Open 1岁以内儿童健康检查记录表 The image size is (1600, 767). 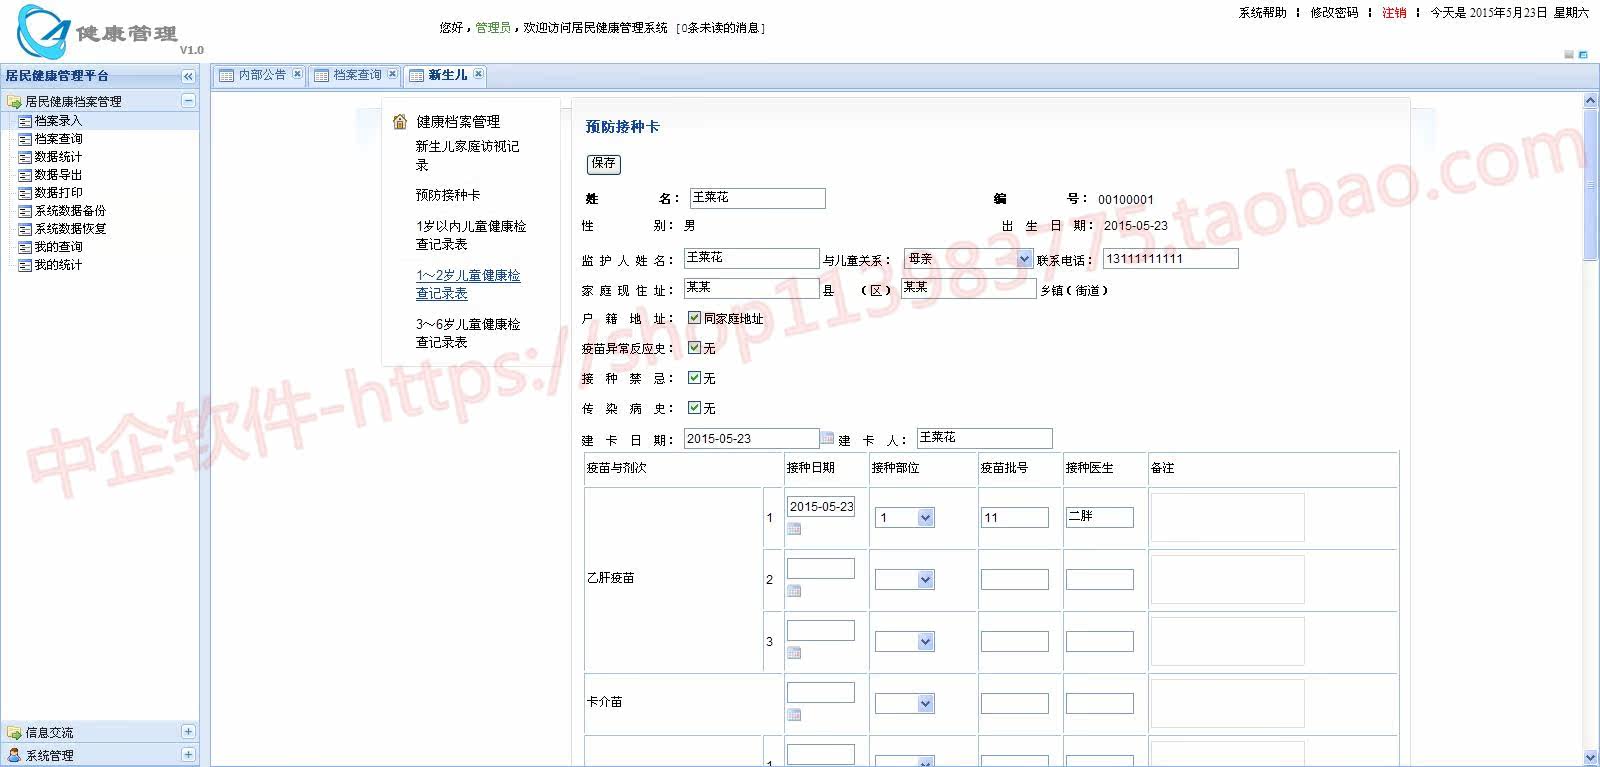pos(471,235)
